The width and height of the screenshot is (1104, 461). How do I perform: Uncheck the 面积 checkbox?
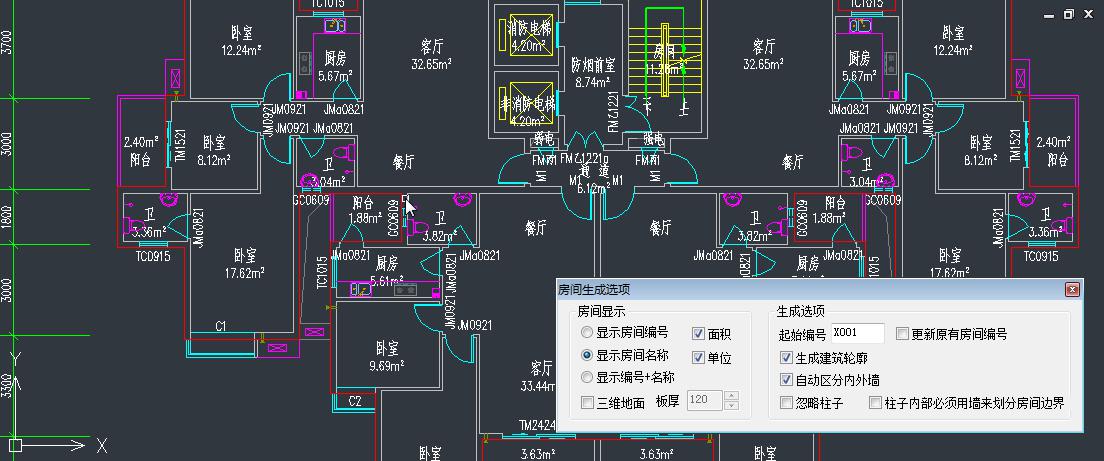(x=699, y=334)
